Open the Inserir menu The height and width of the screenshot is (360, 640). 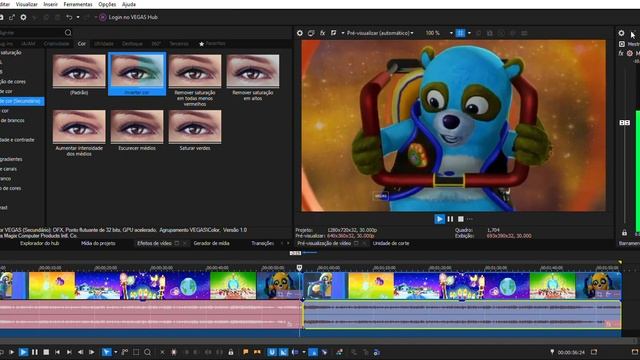coord(51,4)
